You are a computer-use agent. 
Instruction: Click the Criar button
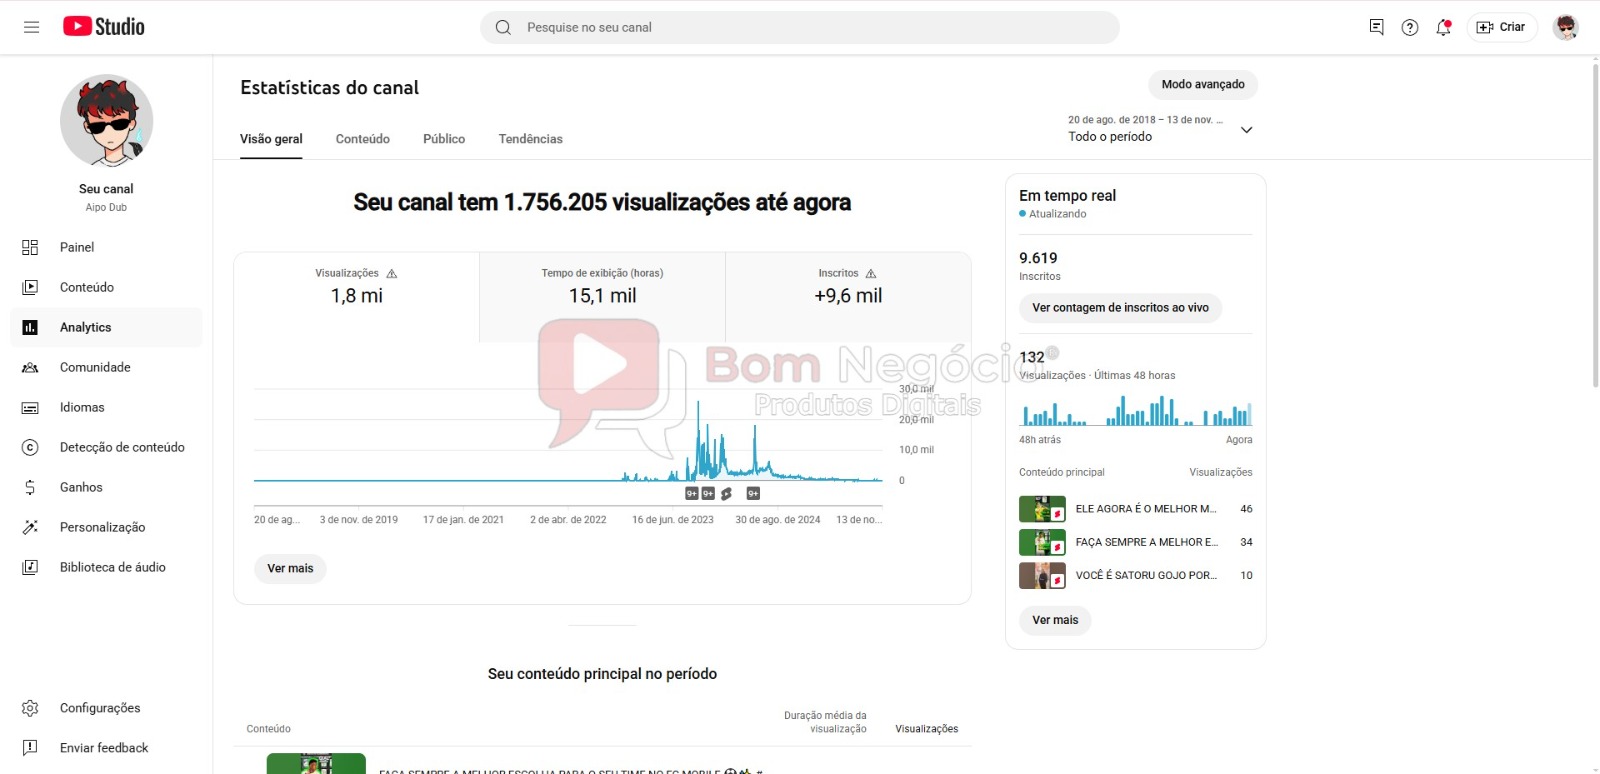(x=1501, y=27)
